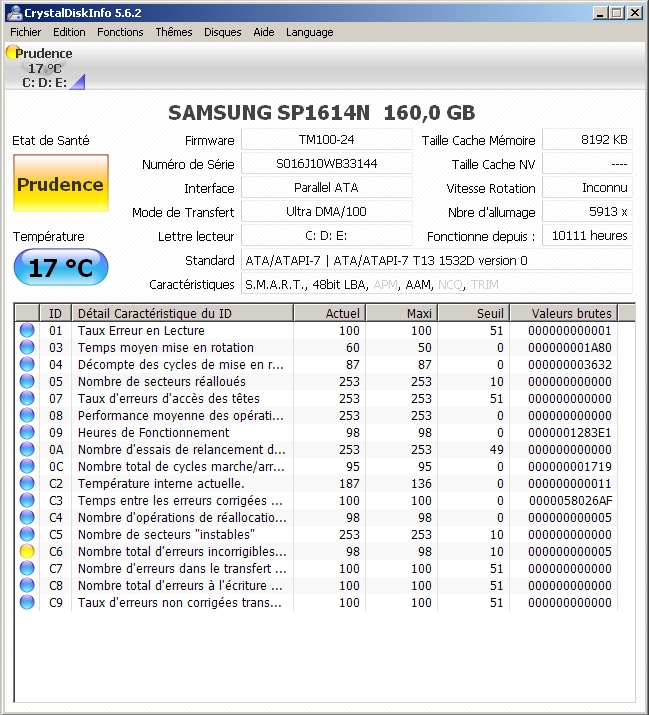This screenshot has width=649, height=715.
Task: Click the cache size 8192 KB field
Action: point(587,140)
